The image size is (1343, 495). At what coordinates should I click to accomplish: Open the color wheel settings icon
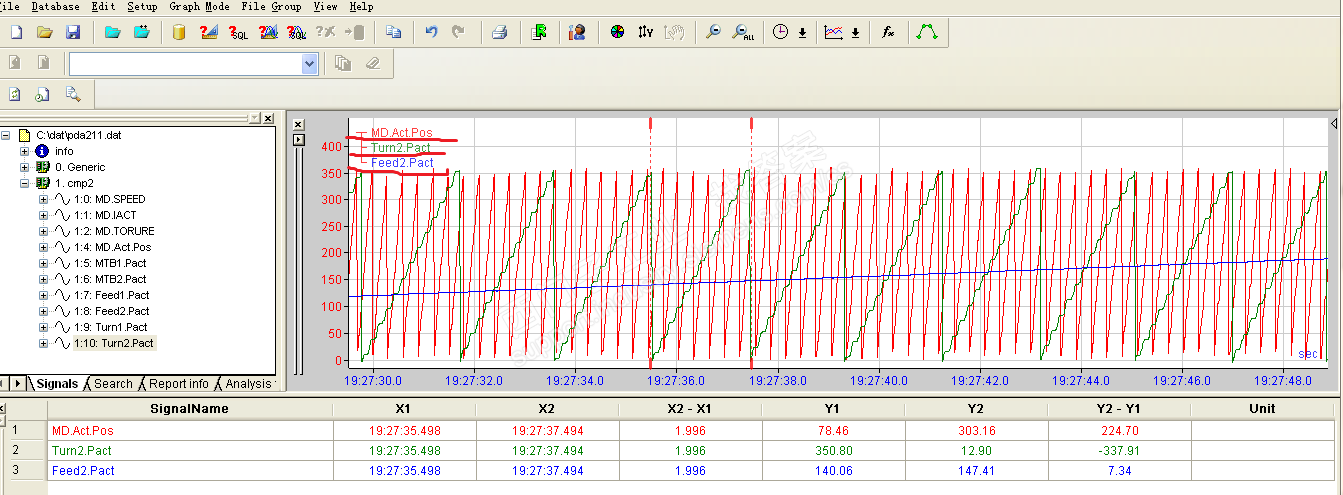pos(617,32)
